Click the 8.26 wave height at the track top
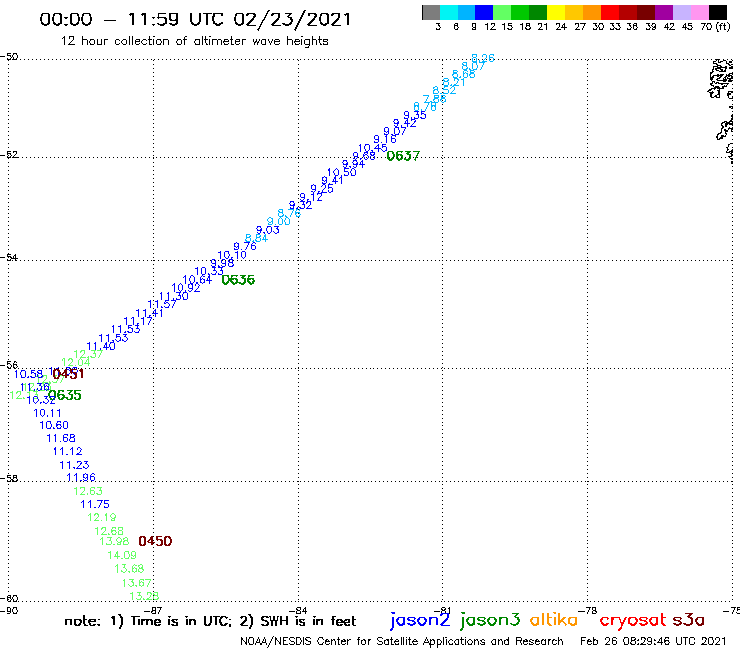The width and height of the screenshot is (740, 650). pyautogui.click(x=483, y=58)
